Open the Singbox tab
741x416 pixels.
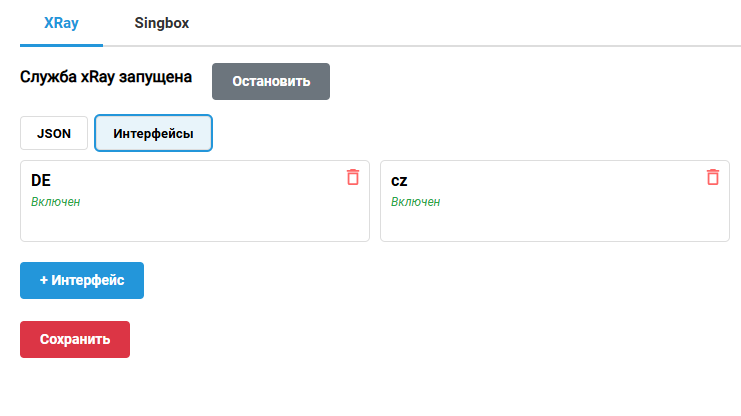click(x=162, y=23)
